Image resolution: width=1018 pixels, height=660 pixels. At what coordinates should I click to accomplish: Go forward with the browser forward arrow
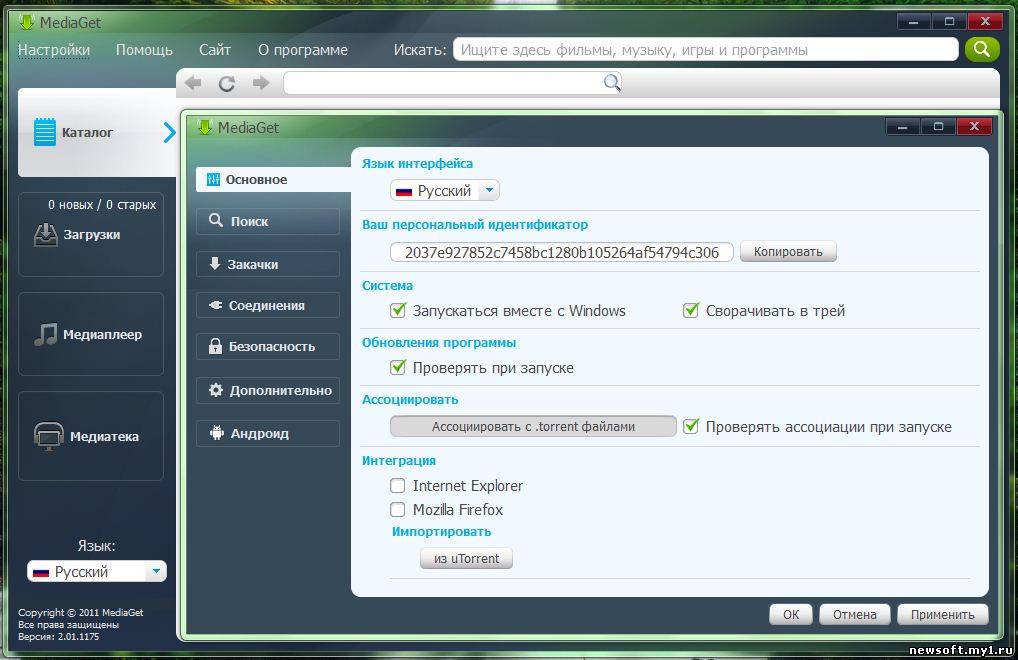(261, 83)
